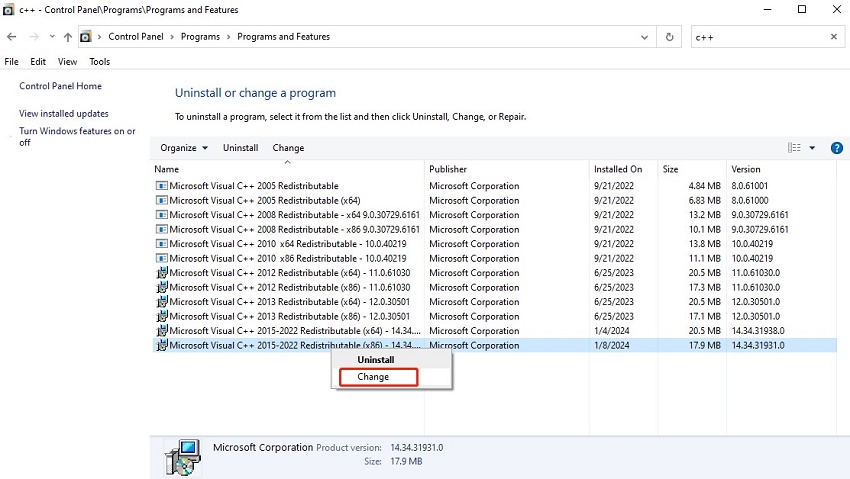Click icon of 2012 Redistributable (x64) row

162,273
